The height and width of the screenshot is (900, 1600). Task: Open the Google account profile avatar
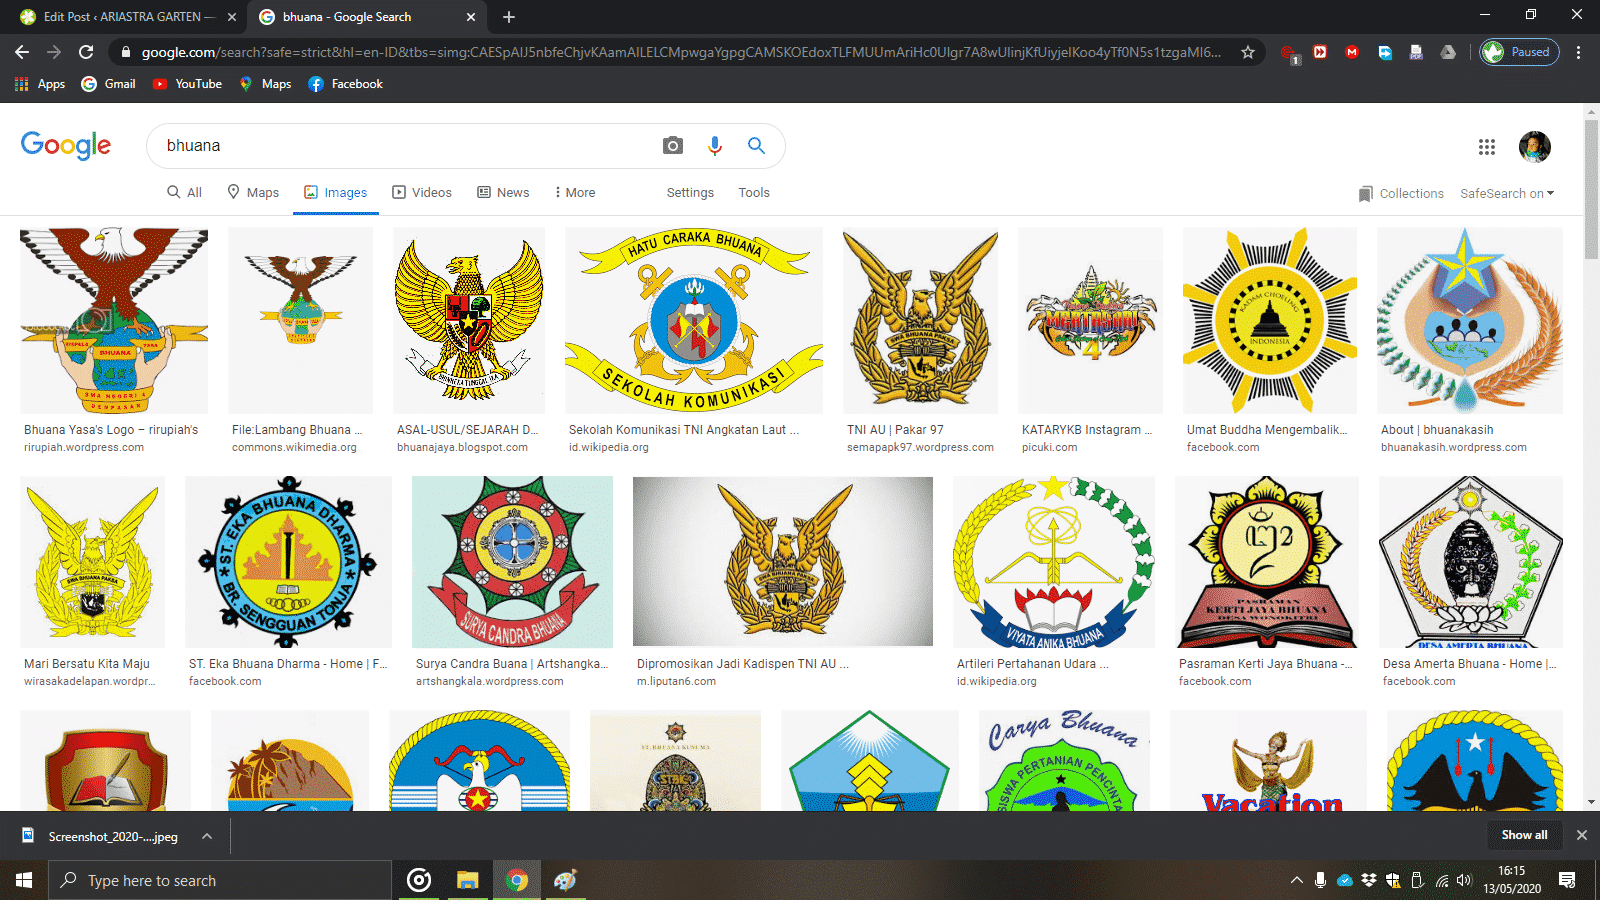[1535, 147]
